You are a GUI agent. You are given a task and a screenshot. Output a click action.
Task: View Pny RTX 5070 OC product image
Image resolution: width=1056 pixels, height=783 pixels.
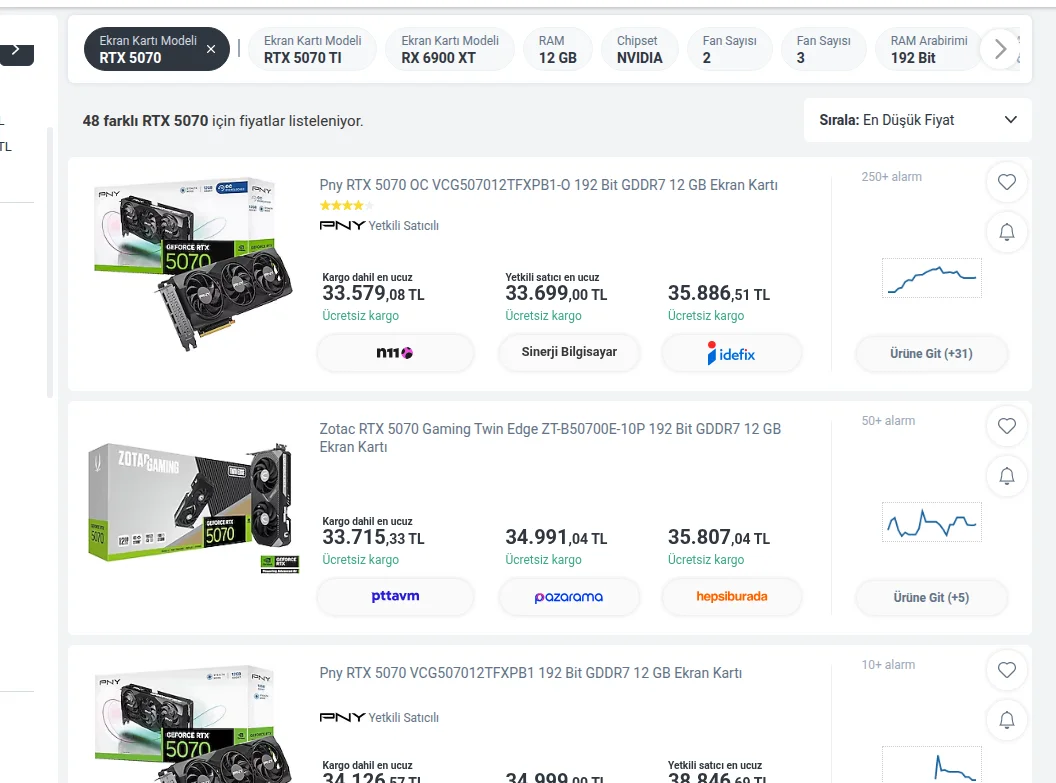pyautogui.click(x=193, y=264)
